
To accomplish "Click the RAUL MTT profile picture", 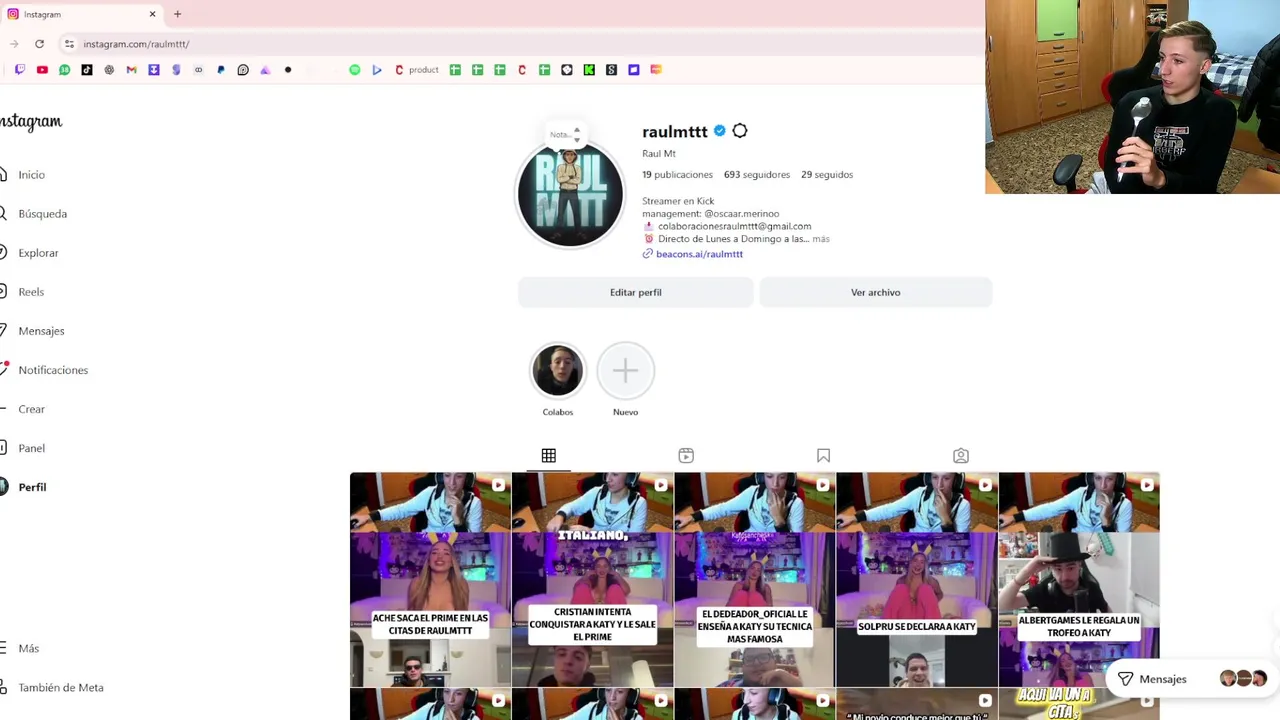I will click(x=570, y=196).
